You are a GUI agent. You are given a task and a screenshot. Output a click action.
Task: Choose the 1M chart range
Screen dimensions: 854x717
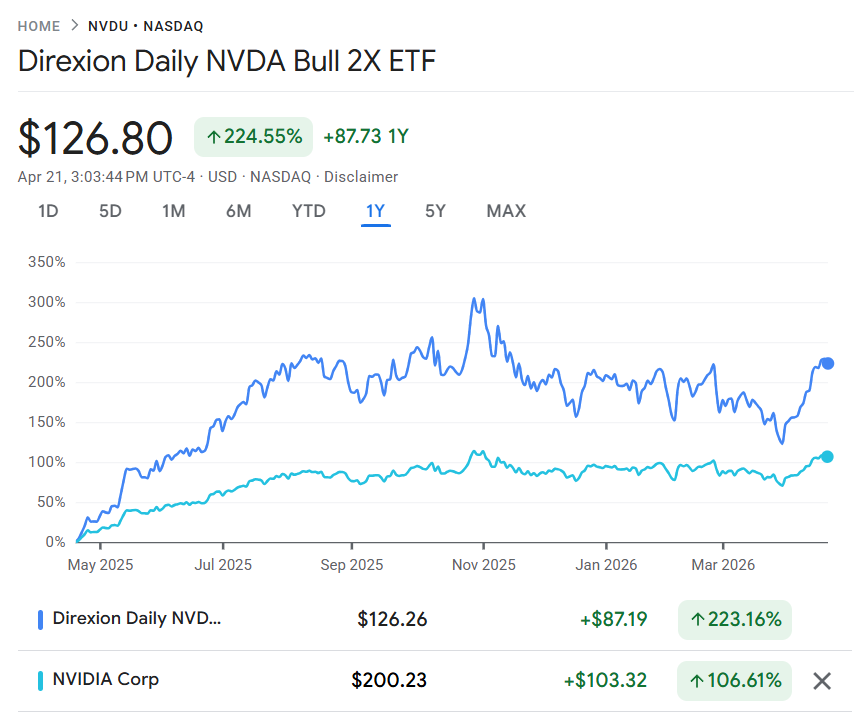(174, 211)
